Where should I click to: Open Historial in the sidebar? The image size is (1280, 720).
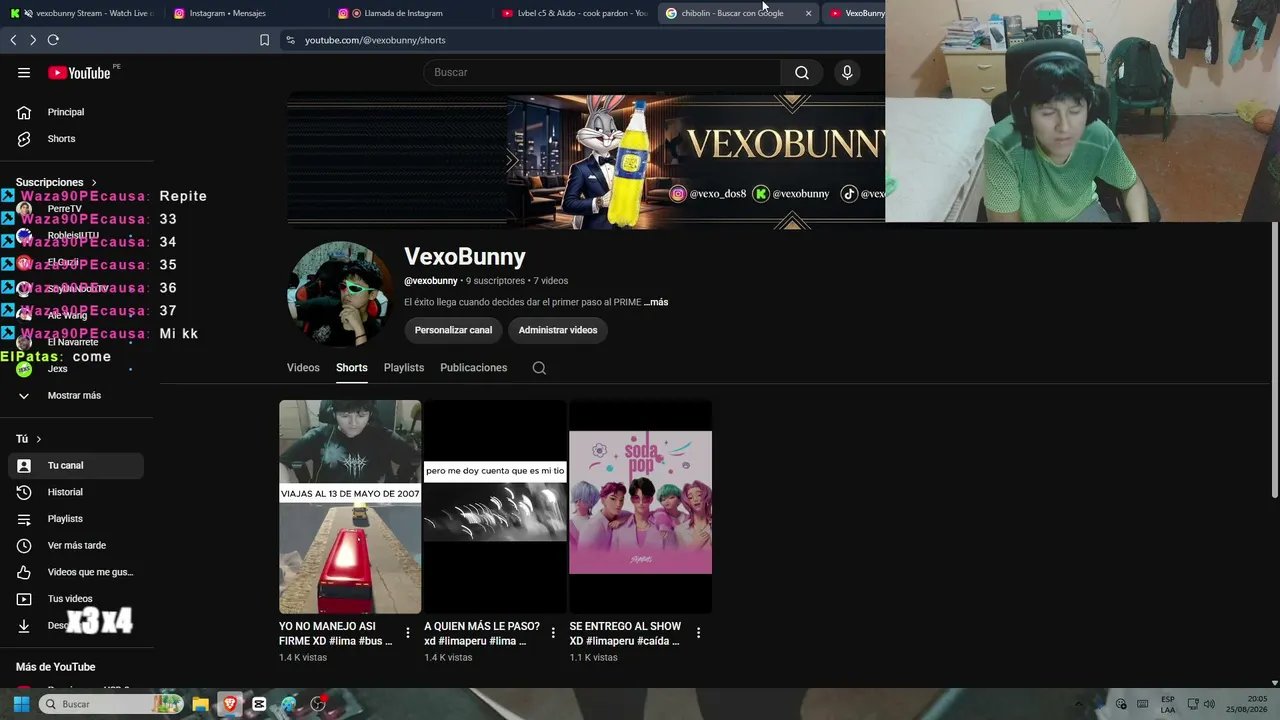76,492
